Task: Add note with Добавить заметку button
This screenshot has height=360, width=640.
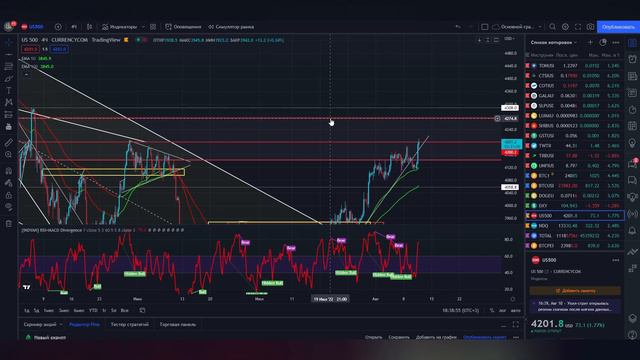Action: point(575,291)
